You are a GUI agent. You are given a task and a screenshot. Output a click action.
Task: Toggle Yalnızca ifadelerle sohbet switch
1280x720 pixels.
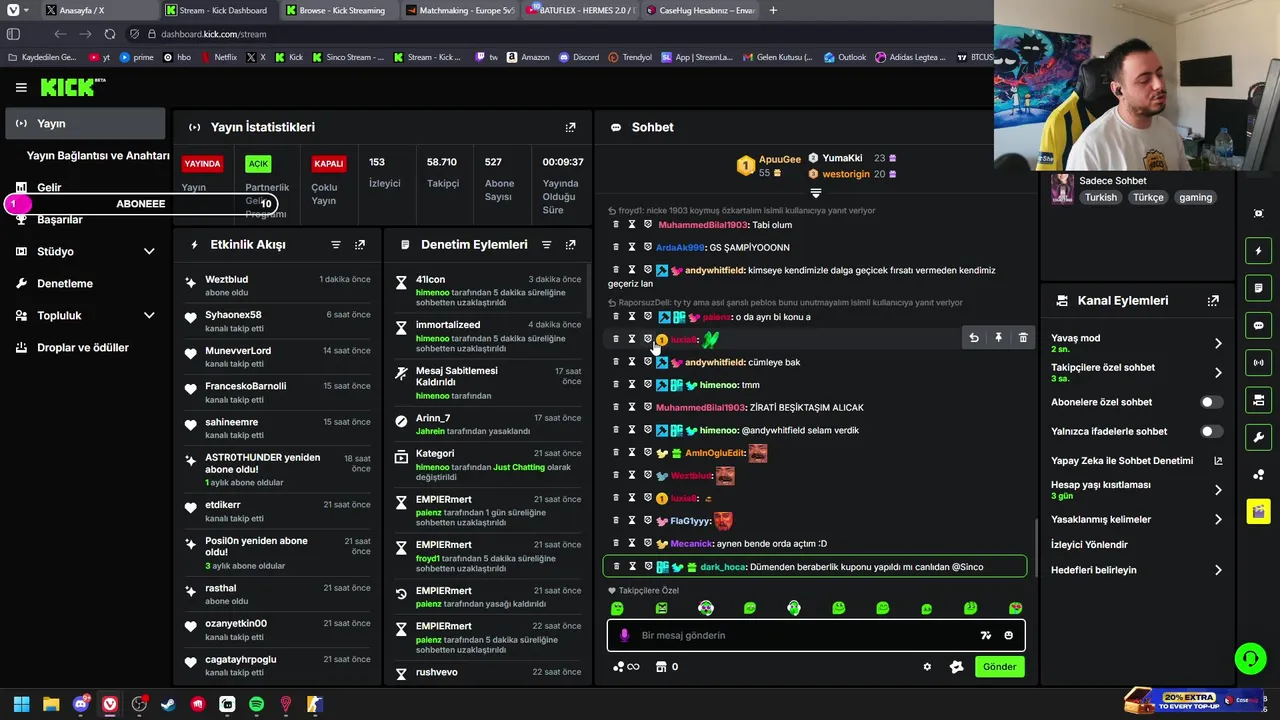pos(1210,432)
